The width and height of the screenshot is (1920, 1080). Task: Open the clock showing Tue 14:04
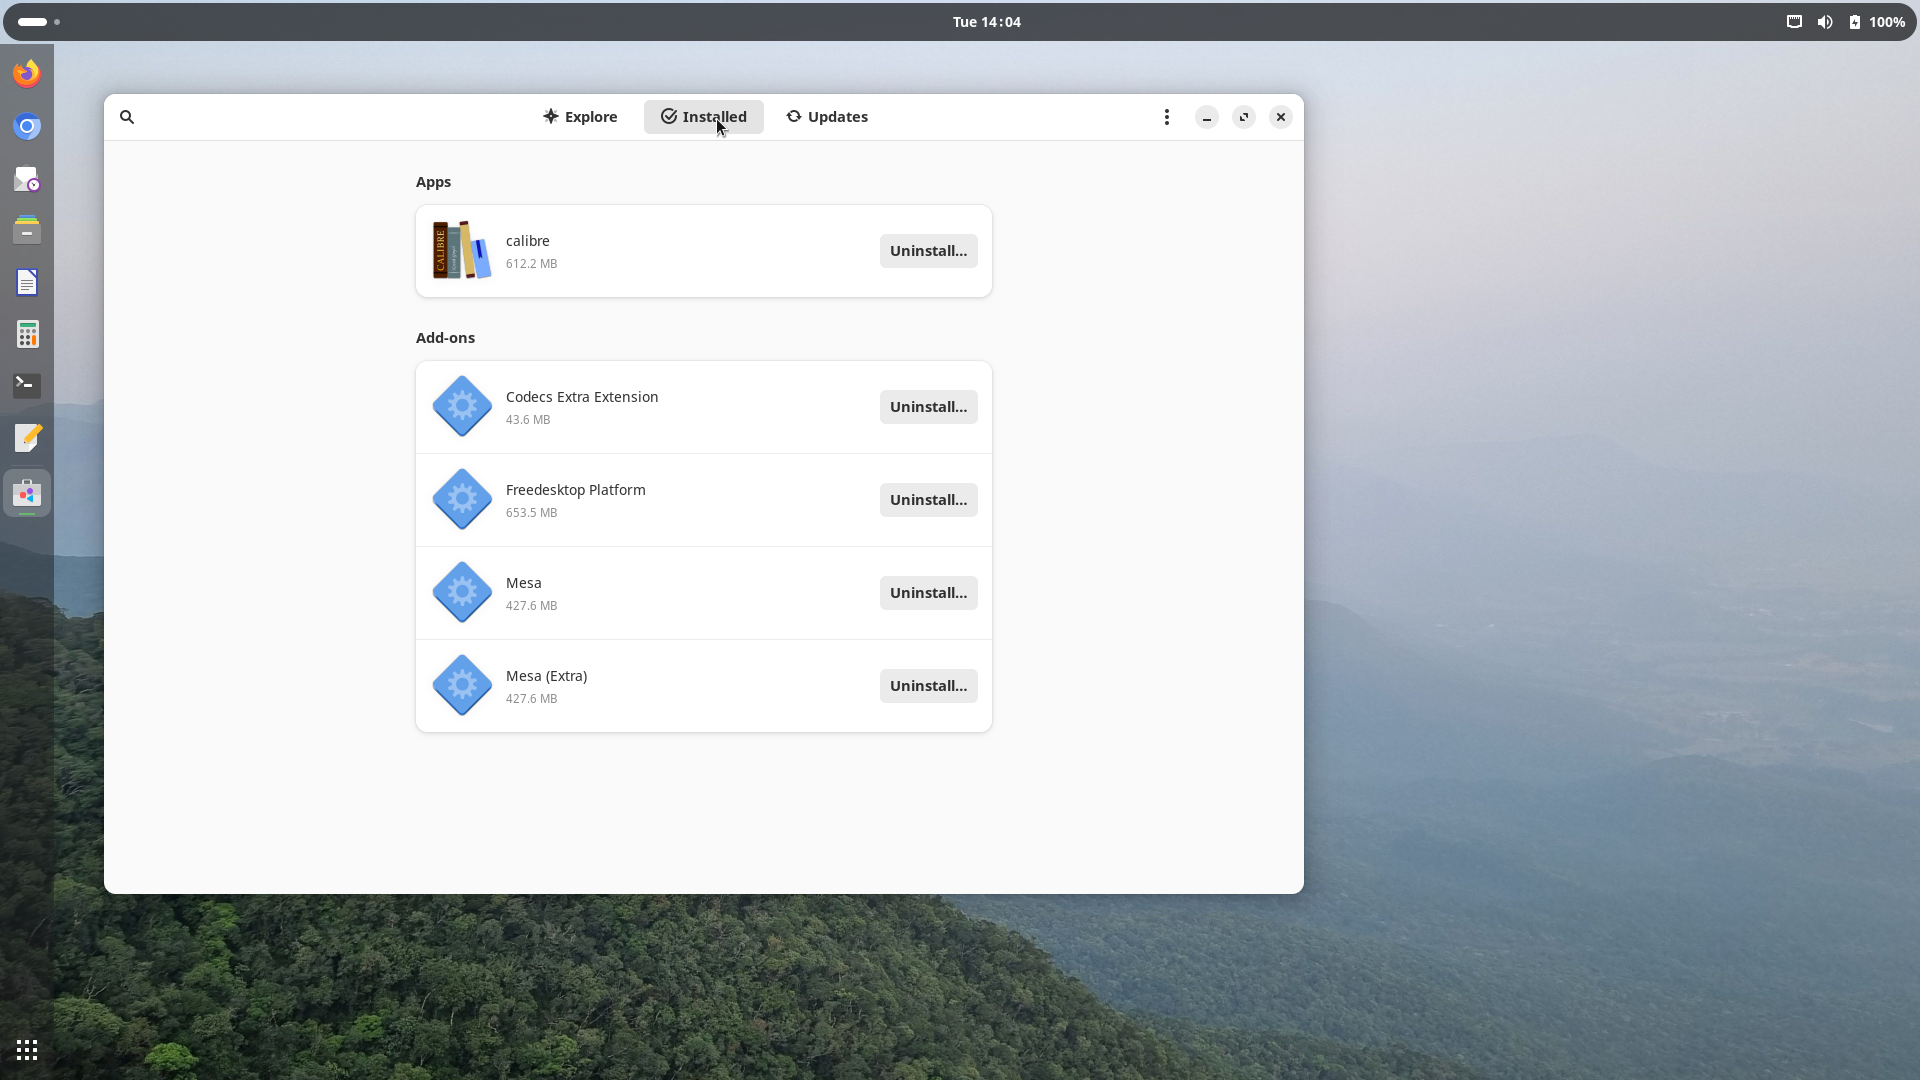pos(986,22)
